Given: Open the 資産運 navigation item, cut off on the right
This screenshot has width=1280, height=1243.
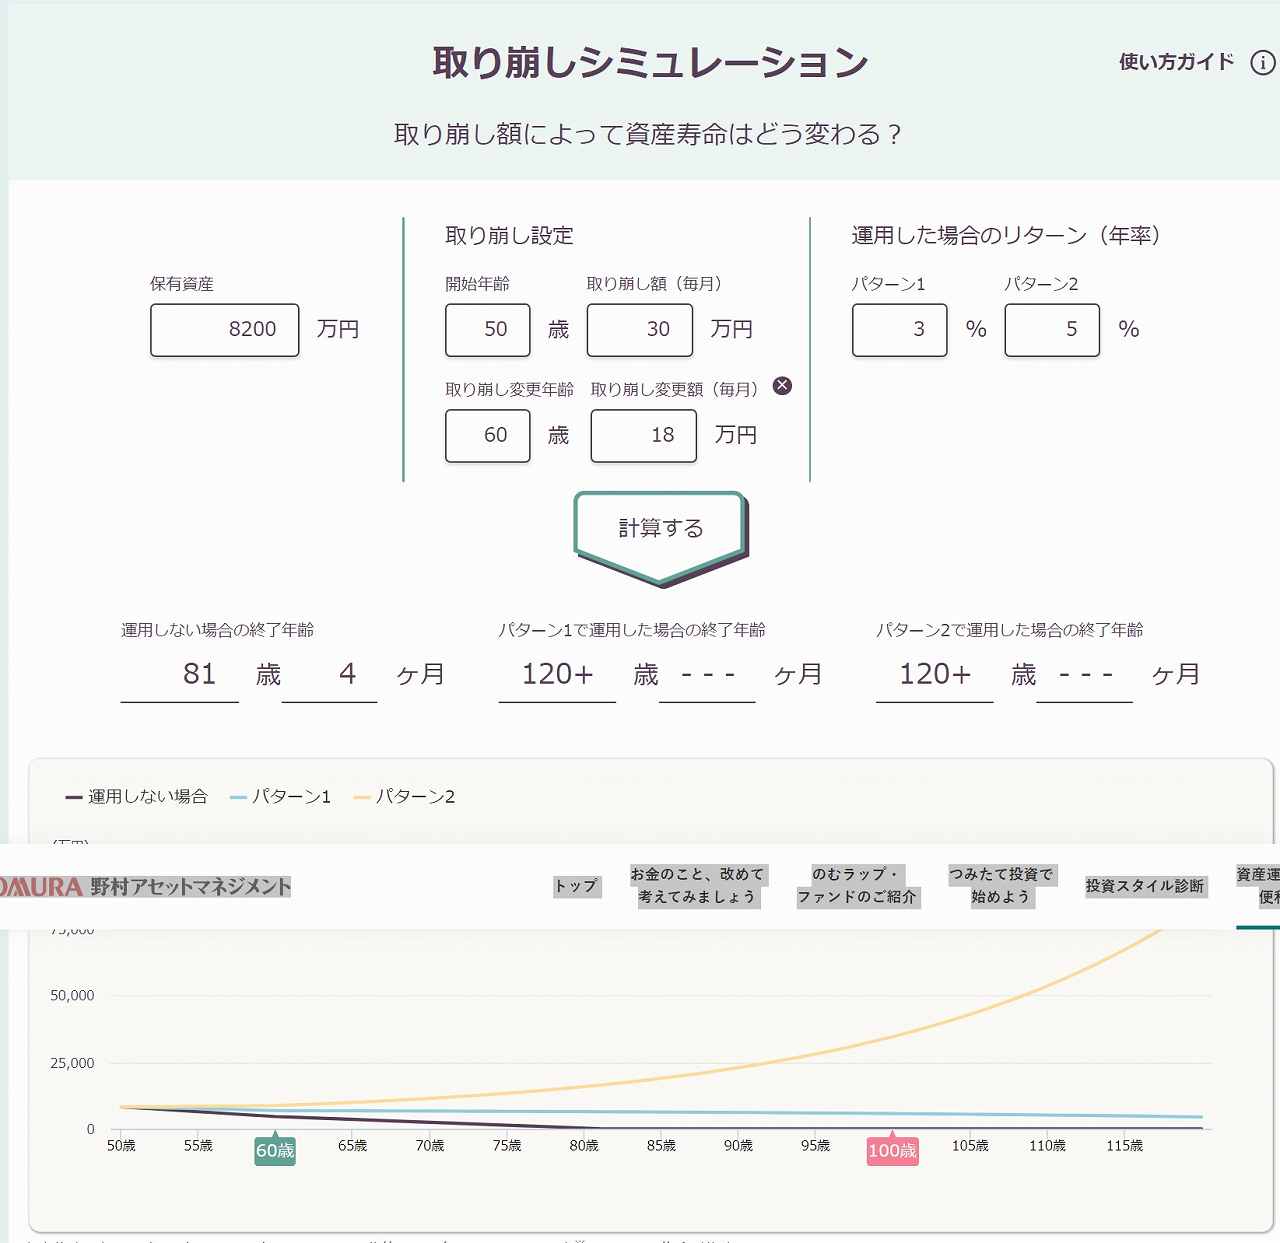Looking at the screenshot, I should coord(1259,886).
